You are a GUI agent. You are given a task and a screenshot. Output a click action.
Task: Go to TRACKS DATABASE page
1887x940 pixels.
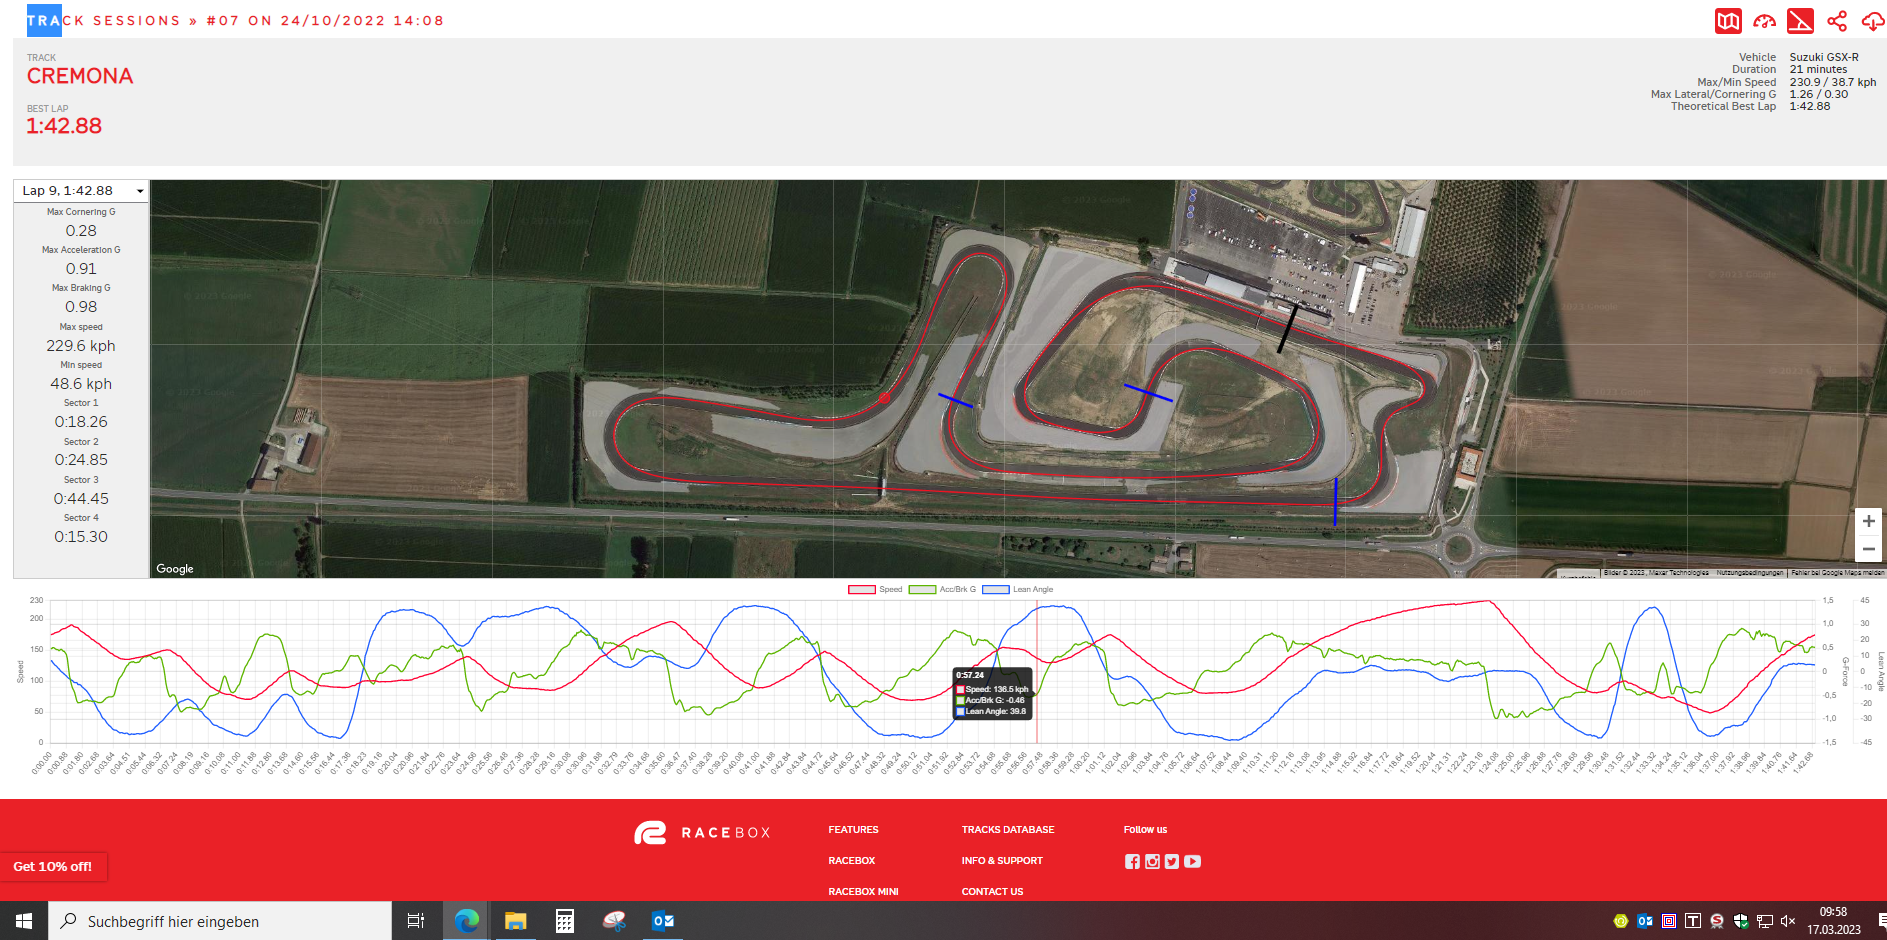tap(1007, 830)
